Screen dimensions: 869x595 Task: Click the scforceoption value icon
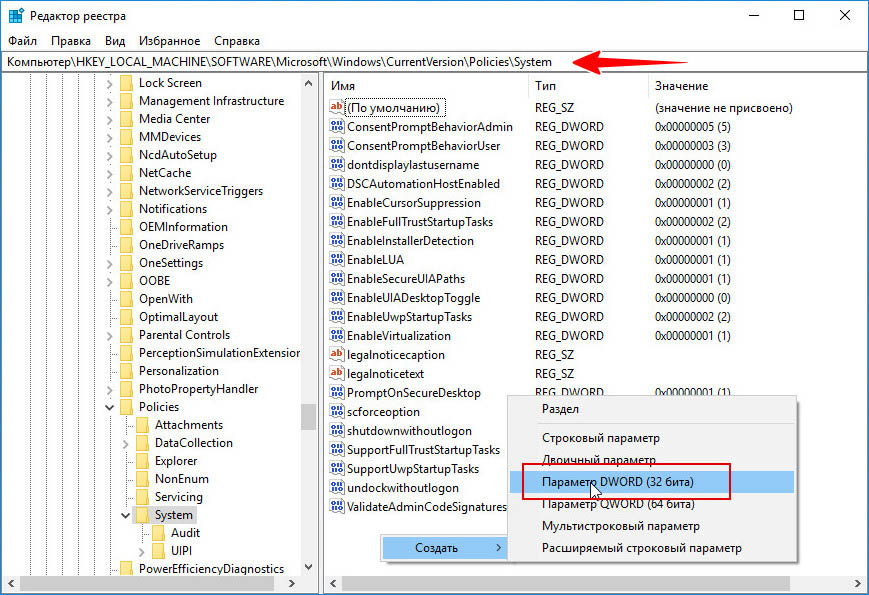[x=336, y=411]
